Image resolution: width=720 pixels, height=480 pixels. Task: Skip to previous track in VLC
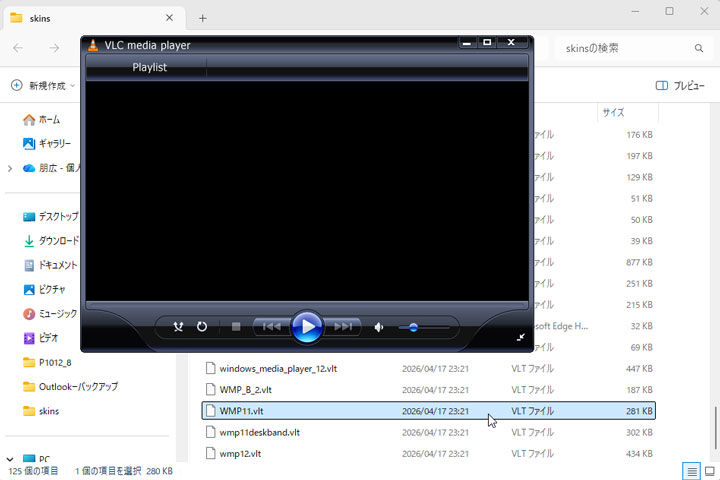pyautogui.click(x=272, y=327)
